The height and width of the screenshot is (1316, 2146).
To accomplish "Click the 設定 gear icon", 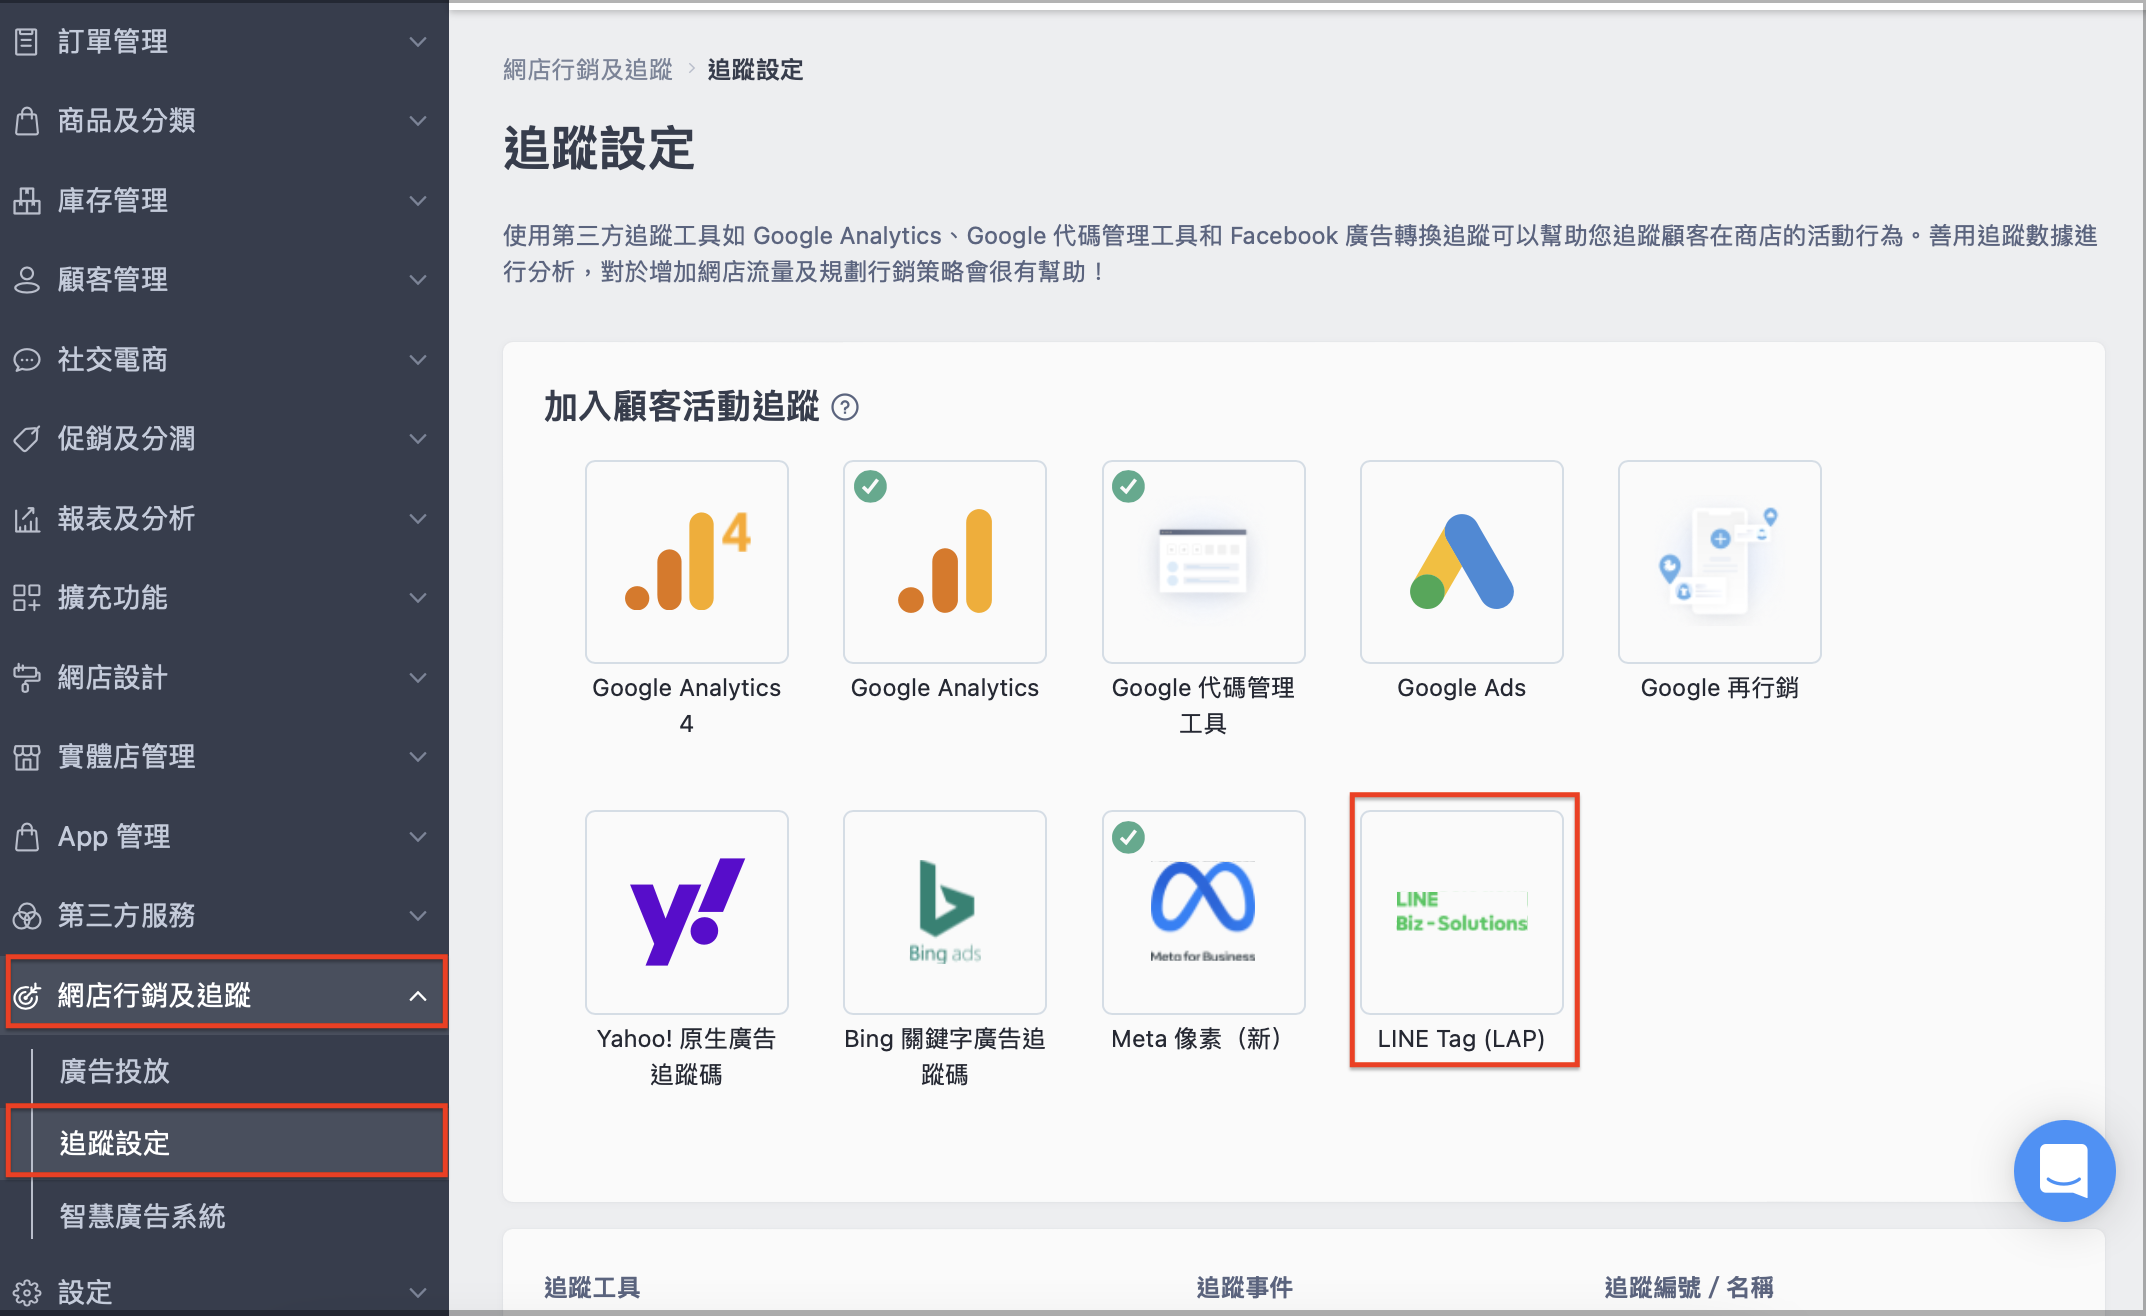I will click(x=27, y=1292).
